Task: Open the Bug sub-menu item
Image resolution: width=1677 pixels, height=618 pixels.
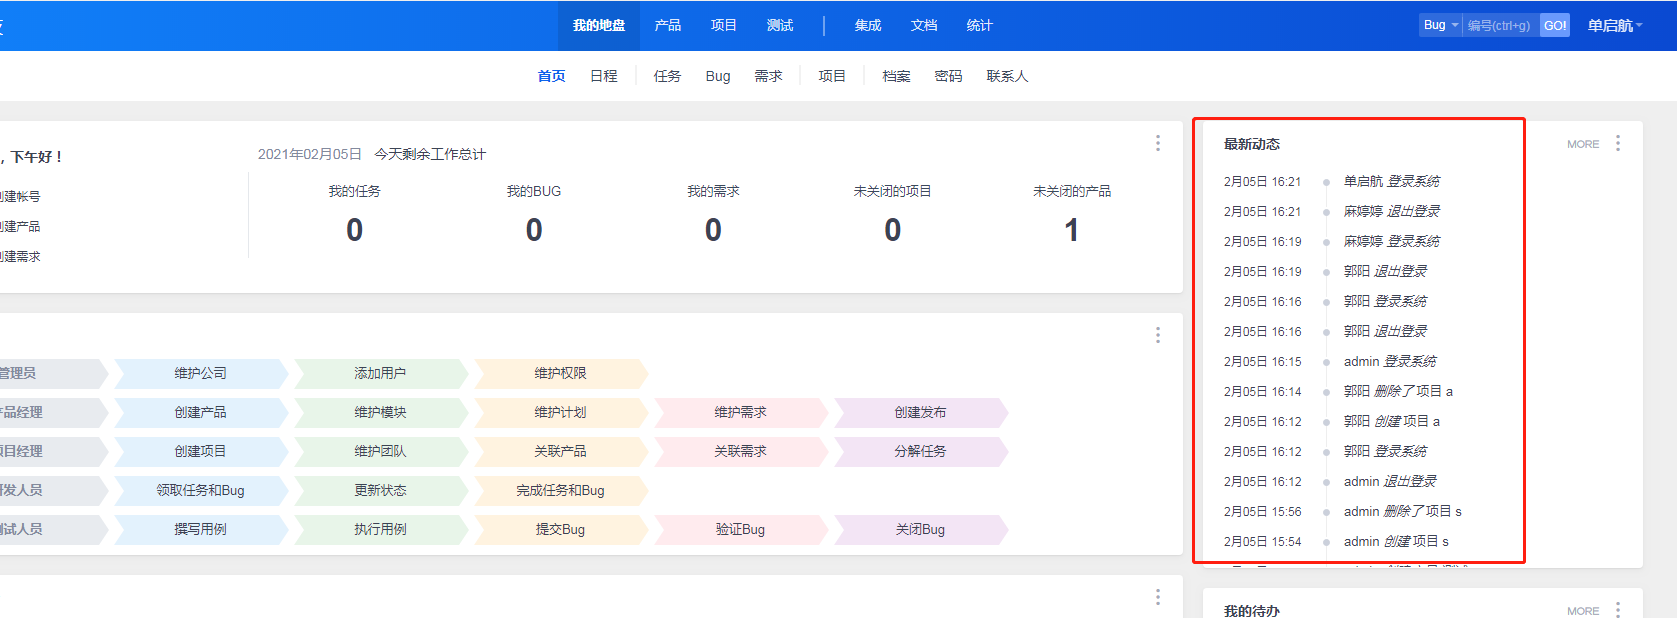Action: [718, 76]
